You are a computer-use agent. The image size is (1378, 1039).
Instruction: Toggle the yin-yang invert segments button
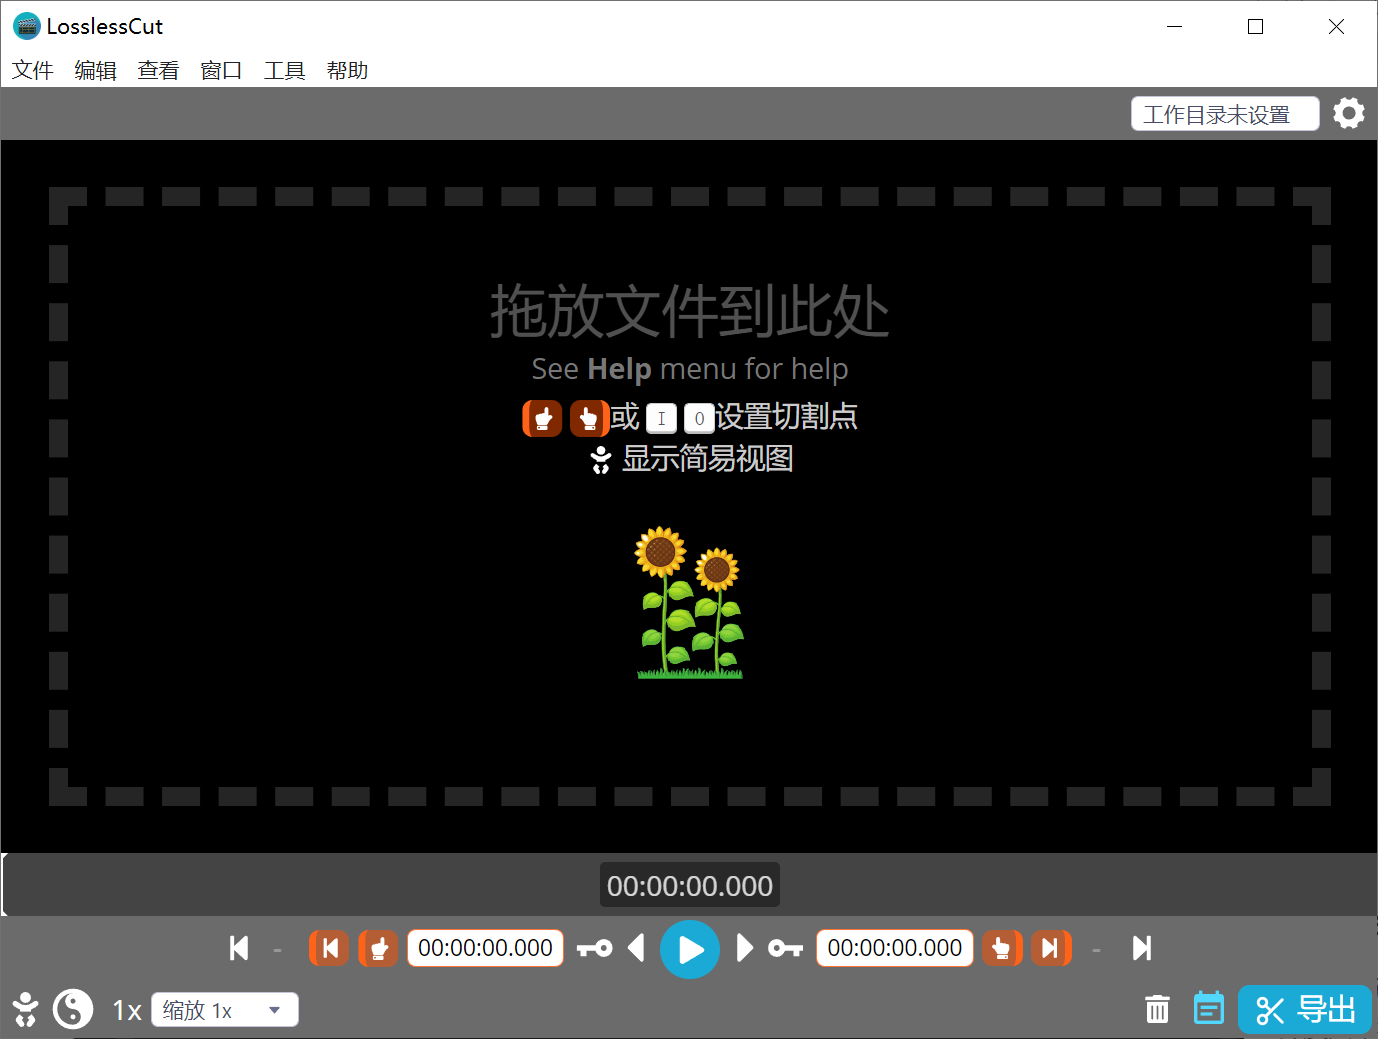pyautogui.click(x=73, y=1010)
